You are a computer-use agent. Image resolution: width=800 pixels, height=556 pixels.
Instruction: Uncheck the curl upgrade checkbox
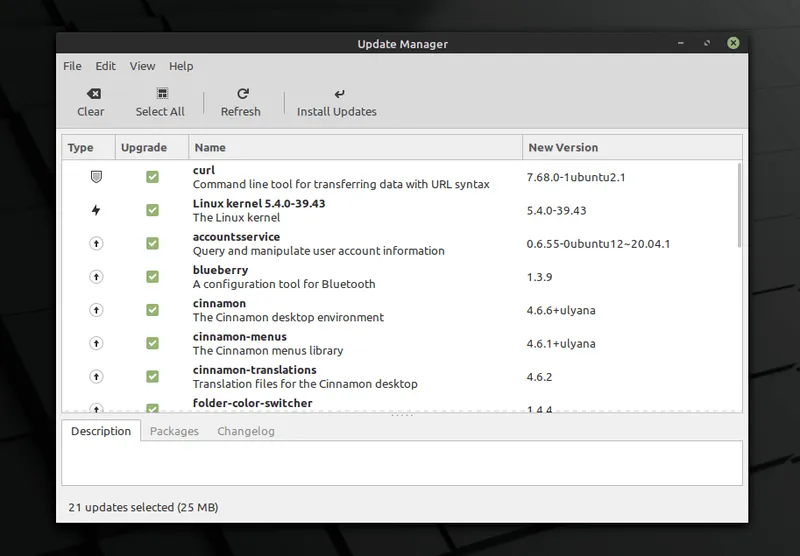click(x=152, y=177)
